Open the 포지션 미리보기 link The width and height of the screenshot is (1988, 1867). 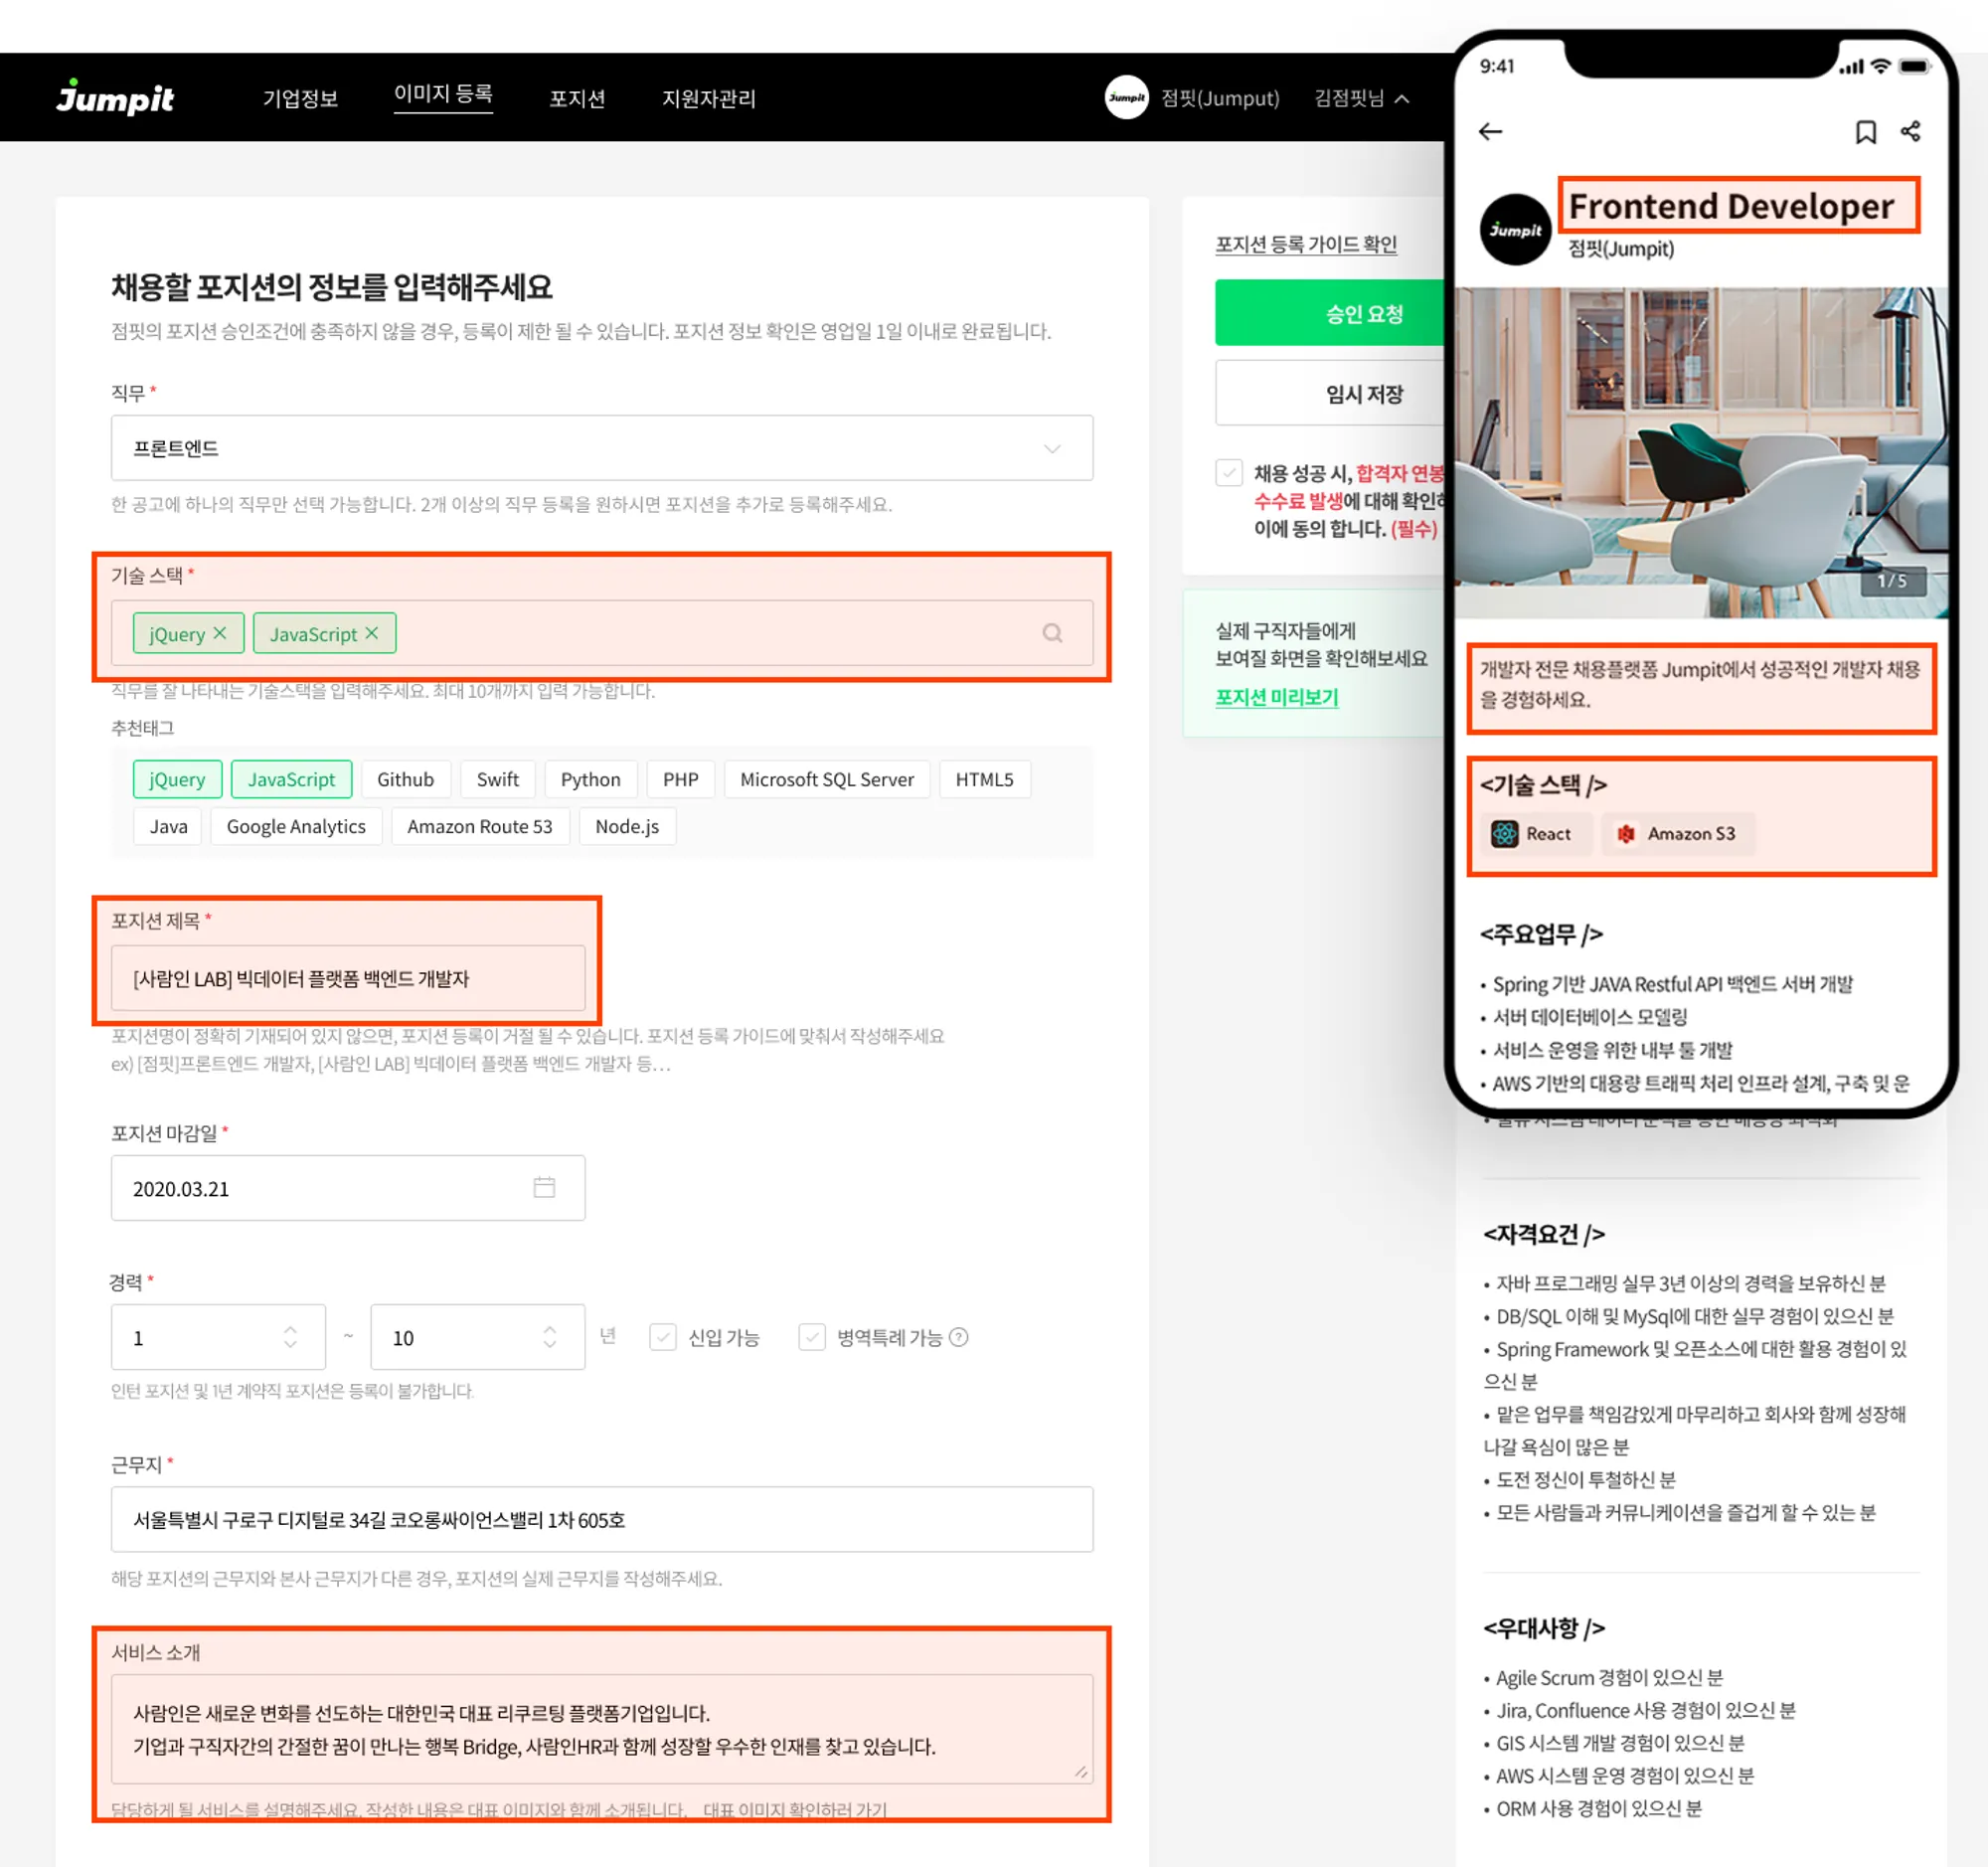(1276, 697)
